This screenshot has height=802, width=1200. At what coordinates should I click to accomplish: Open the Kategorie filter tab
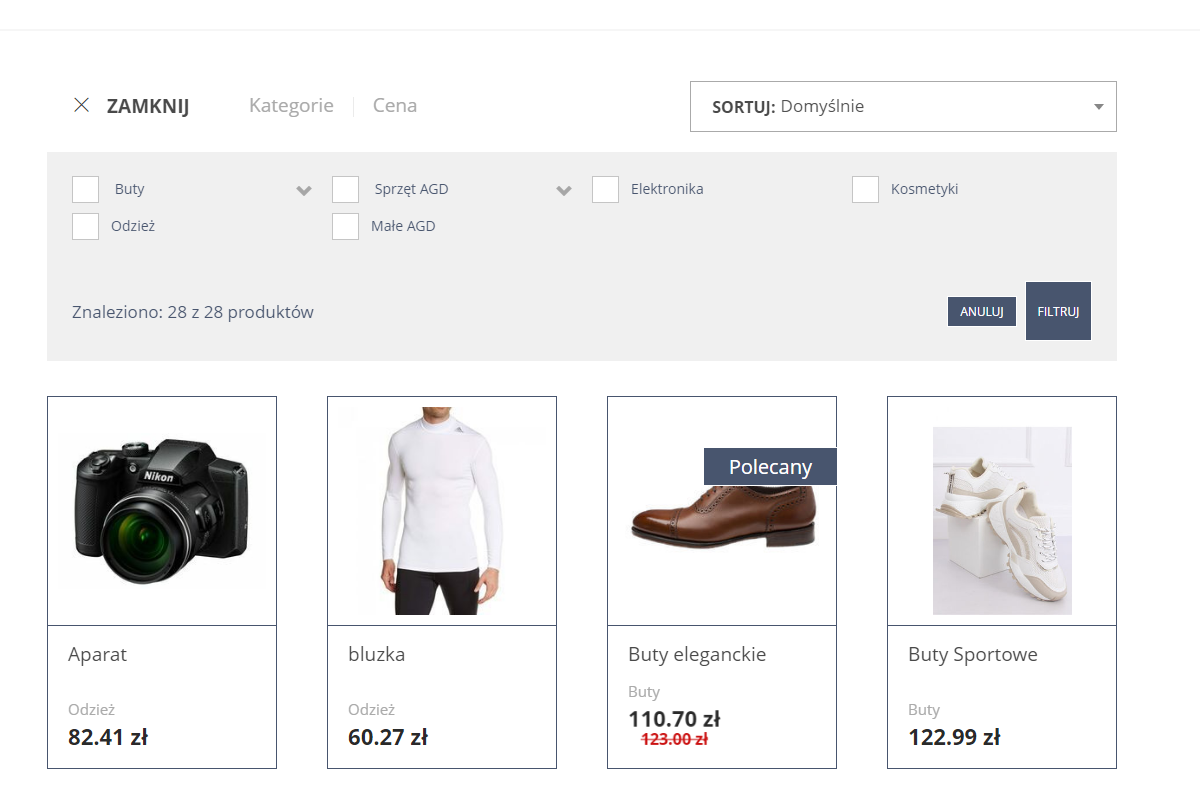pos(291,105)
